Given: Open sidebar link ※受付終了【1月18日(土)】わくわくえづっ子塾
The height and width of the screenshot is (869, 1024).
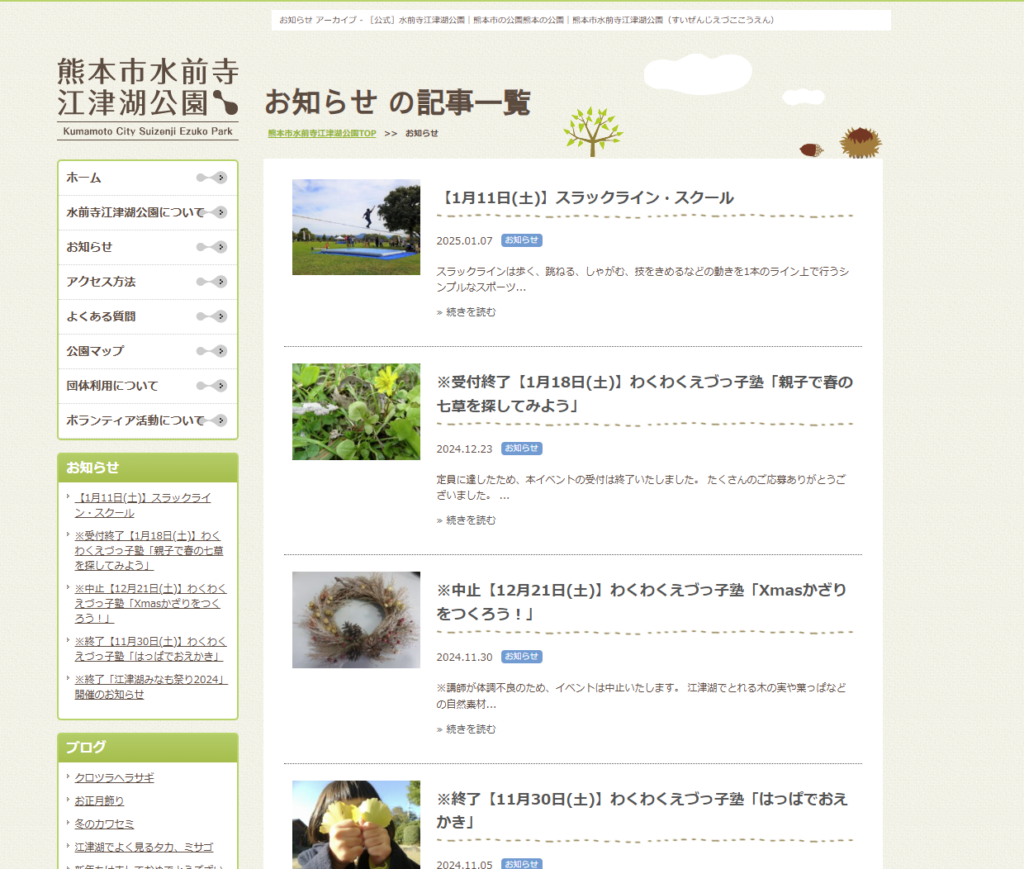Looking at the screenshot, I should [x=148, y=550].
